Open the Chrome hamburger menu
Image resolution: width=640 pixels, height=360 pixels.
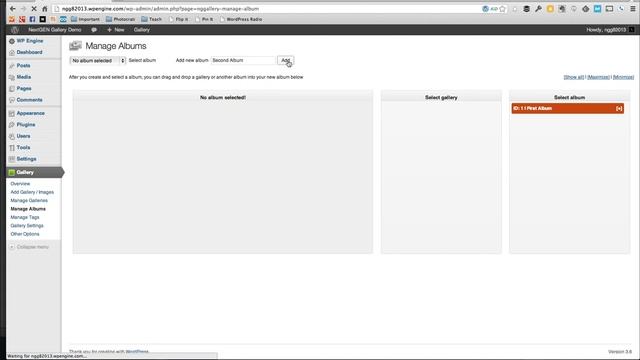point(633,9)
